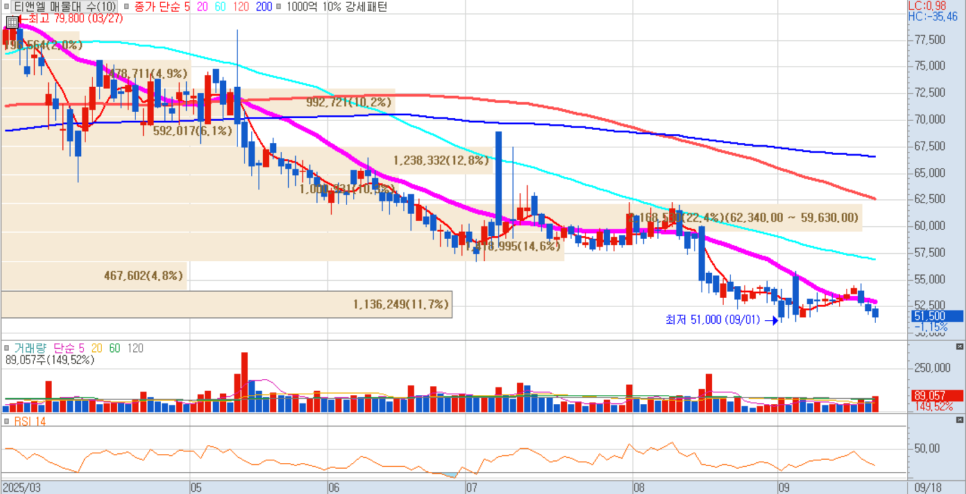
Task: Click the 50.00 RSI axis label
Action: pyautogui.click(x=928, y=448)
